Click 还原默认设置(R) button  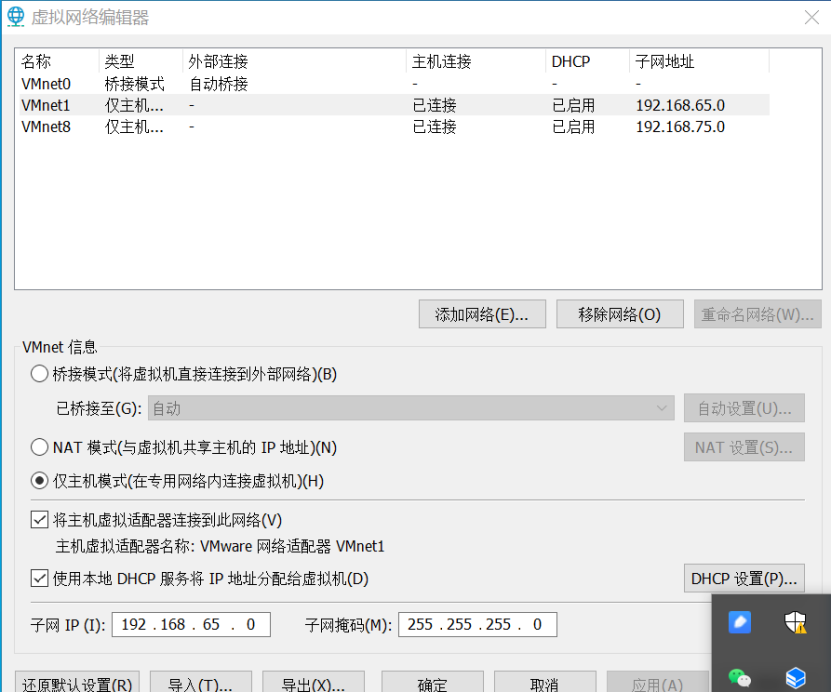click(x=77, y=683)
